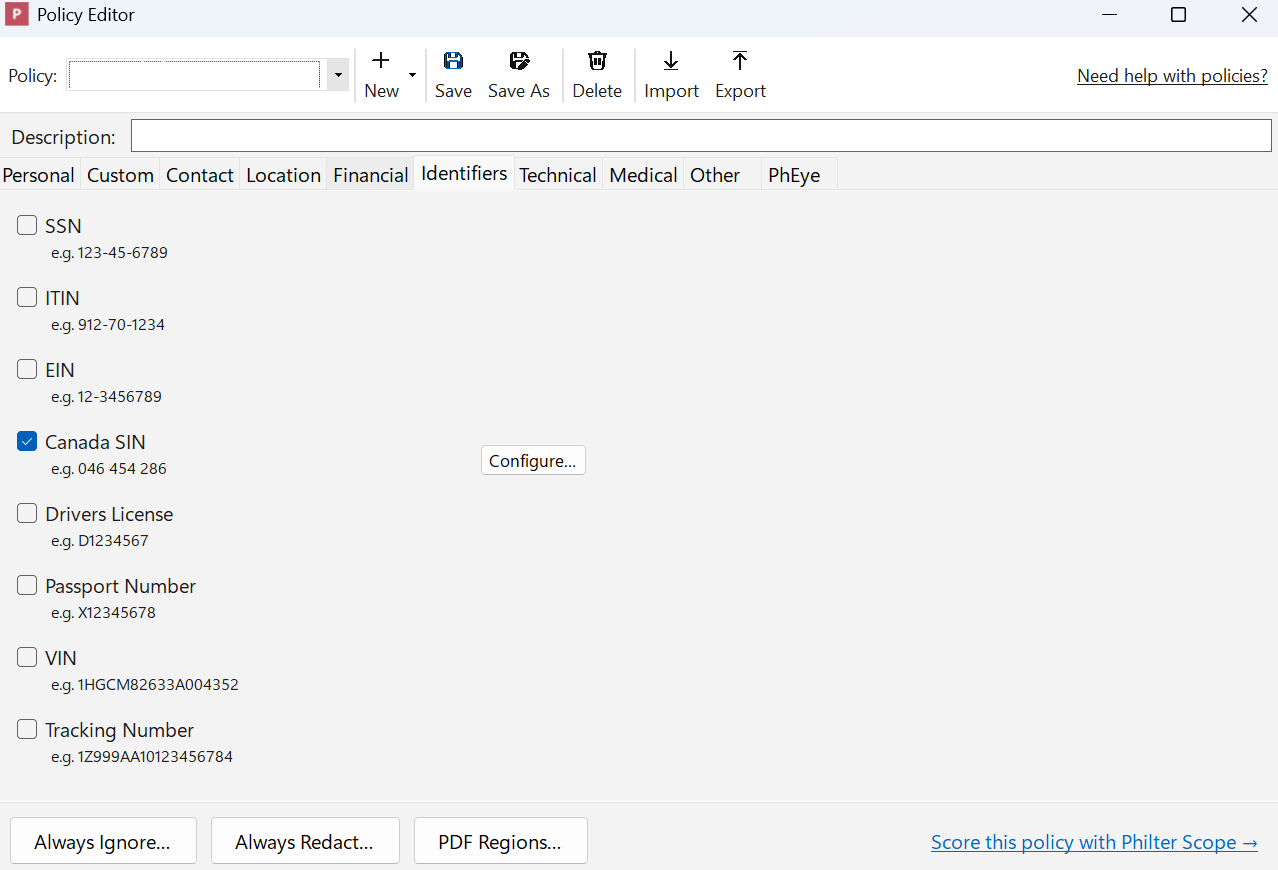
Task: Click the example text D1234567
Action: [x=113, y=541]
